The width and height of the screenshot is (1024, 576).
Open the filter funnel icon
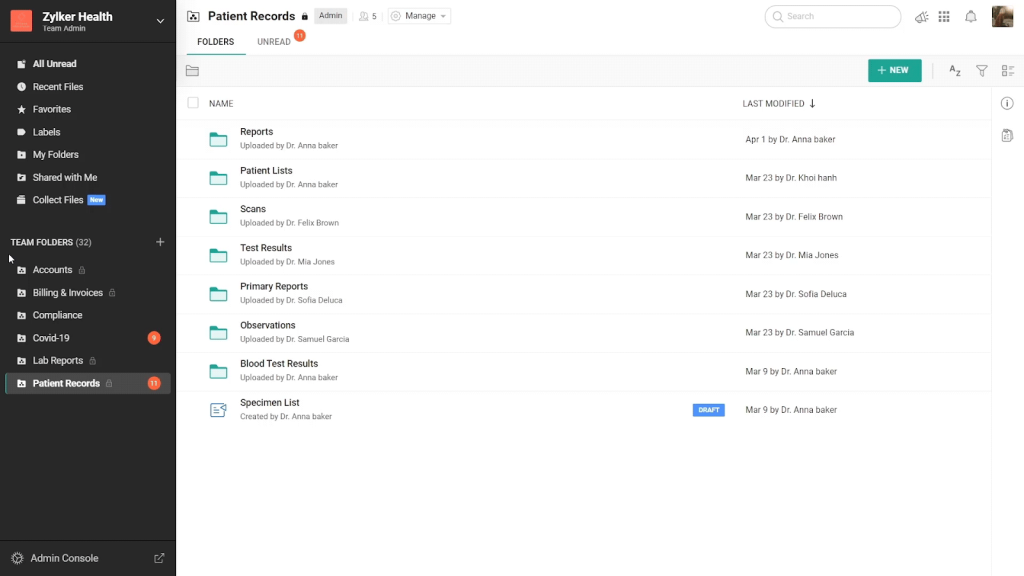[981, 70]
